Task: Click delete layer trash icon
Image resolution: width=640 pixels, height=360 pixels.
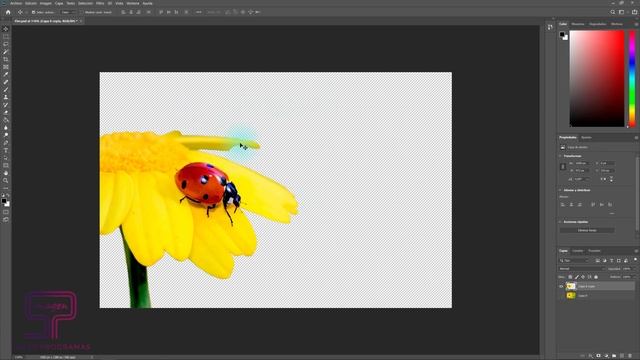Action: tap(630, 356)
